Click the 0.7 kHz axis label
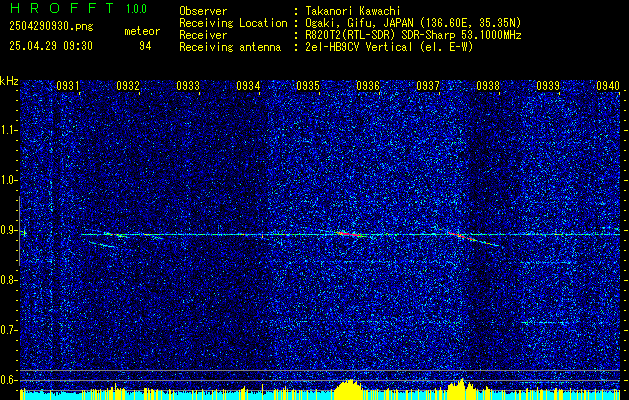The image size is (629, 400). 9,330
